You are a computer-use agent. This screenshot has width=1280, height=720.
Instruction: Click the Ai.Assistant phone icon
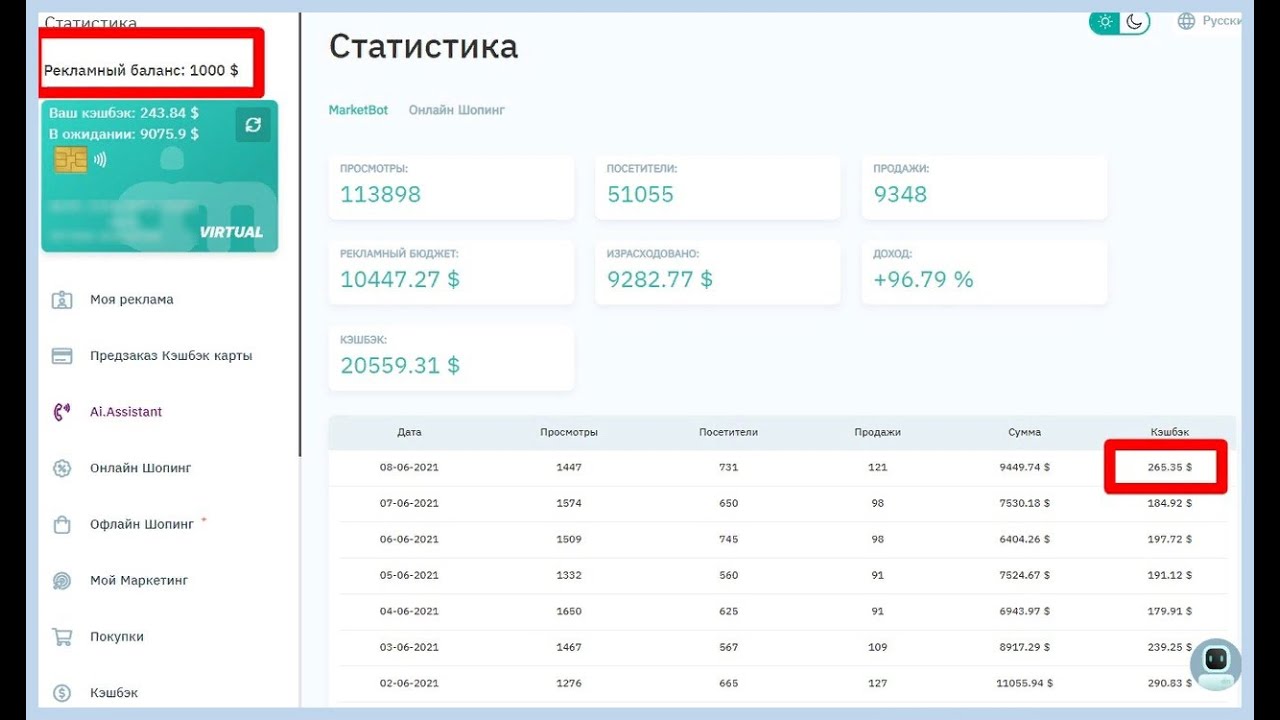[x=62, y=412]
